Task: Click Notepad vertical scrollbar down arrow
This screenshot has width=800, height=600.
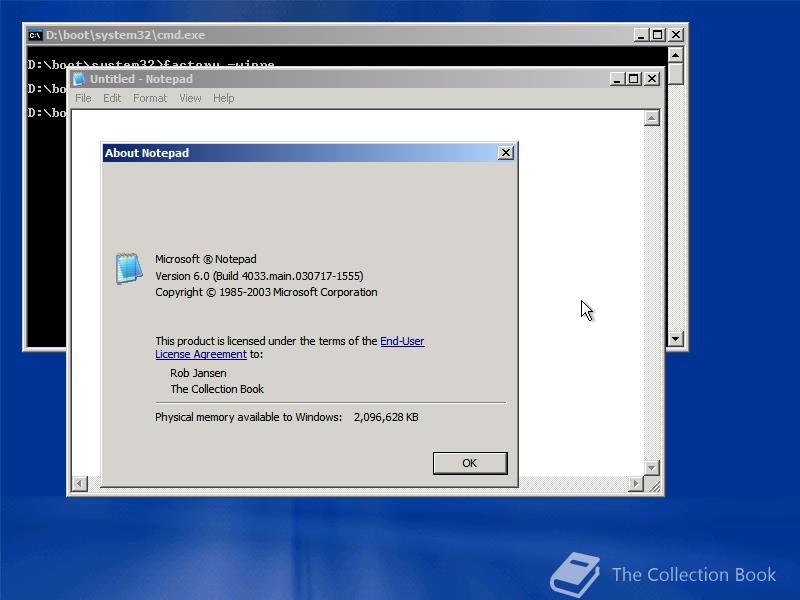Action: (x=652, y=467)
